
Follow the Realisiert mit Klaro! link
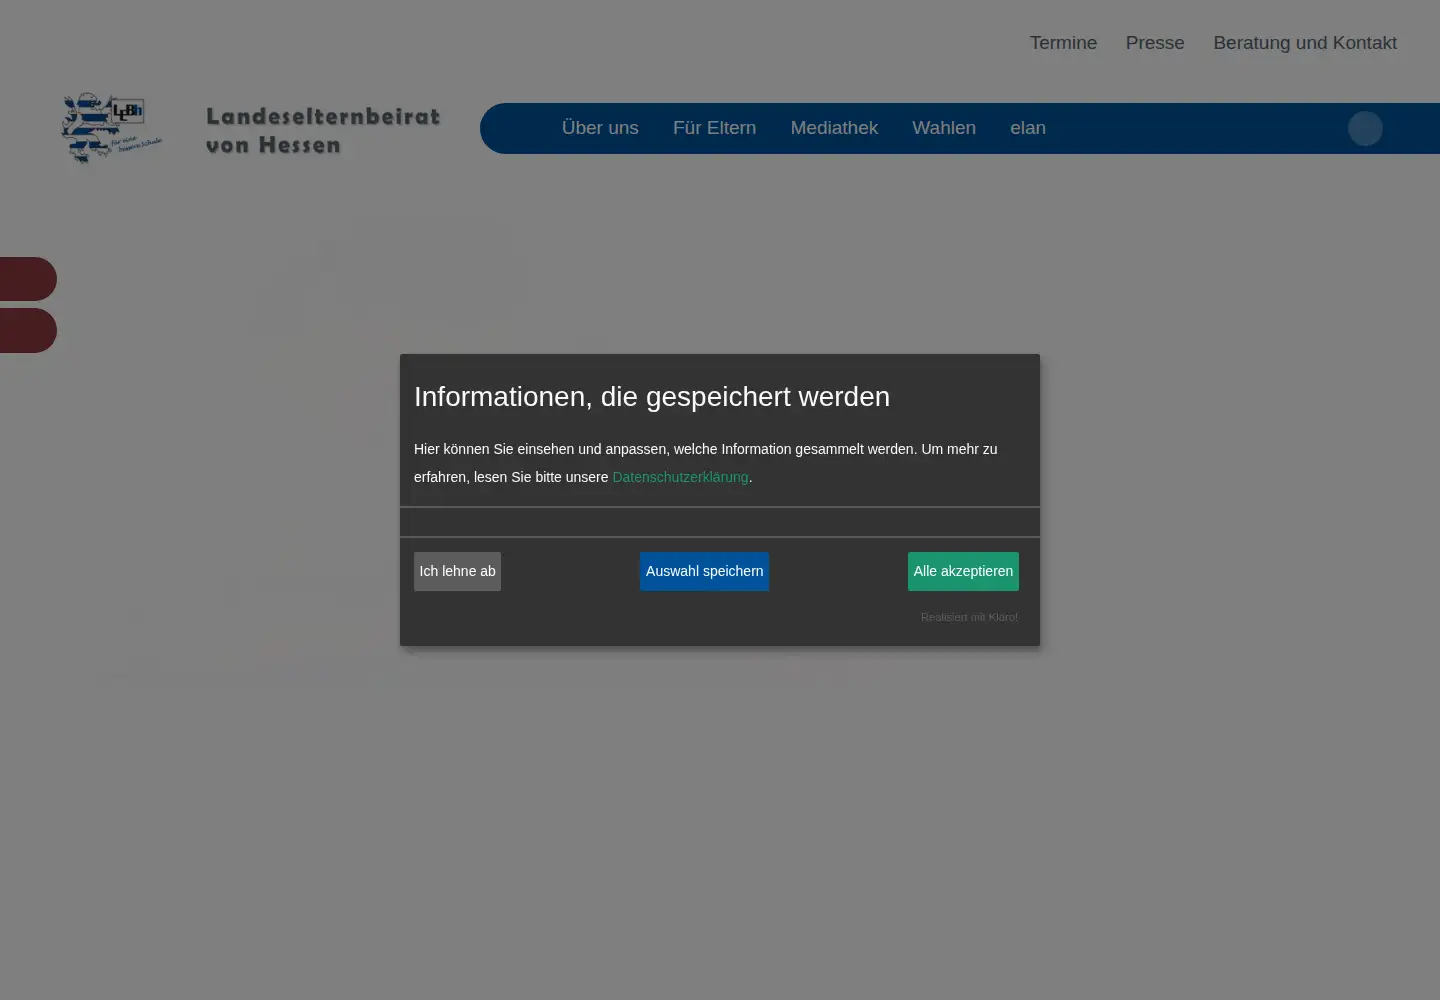coord(969,617)
